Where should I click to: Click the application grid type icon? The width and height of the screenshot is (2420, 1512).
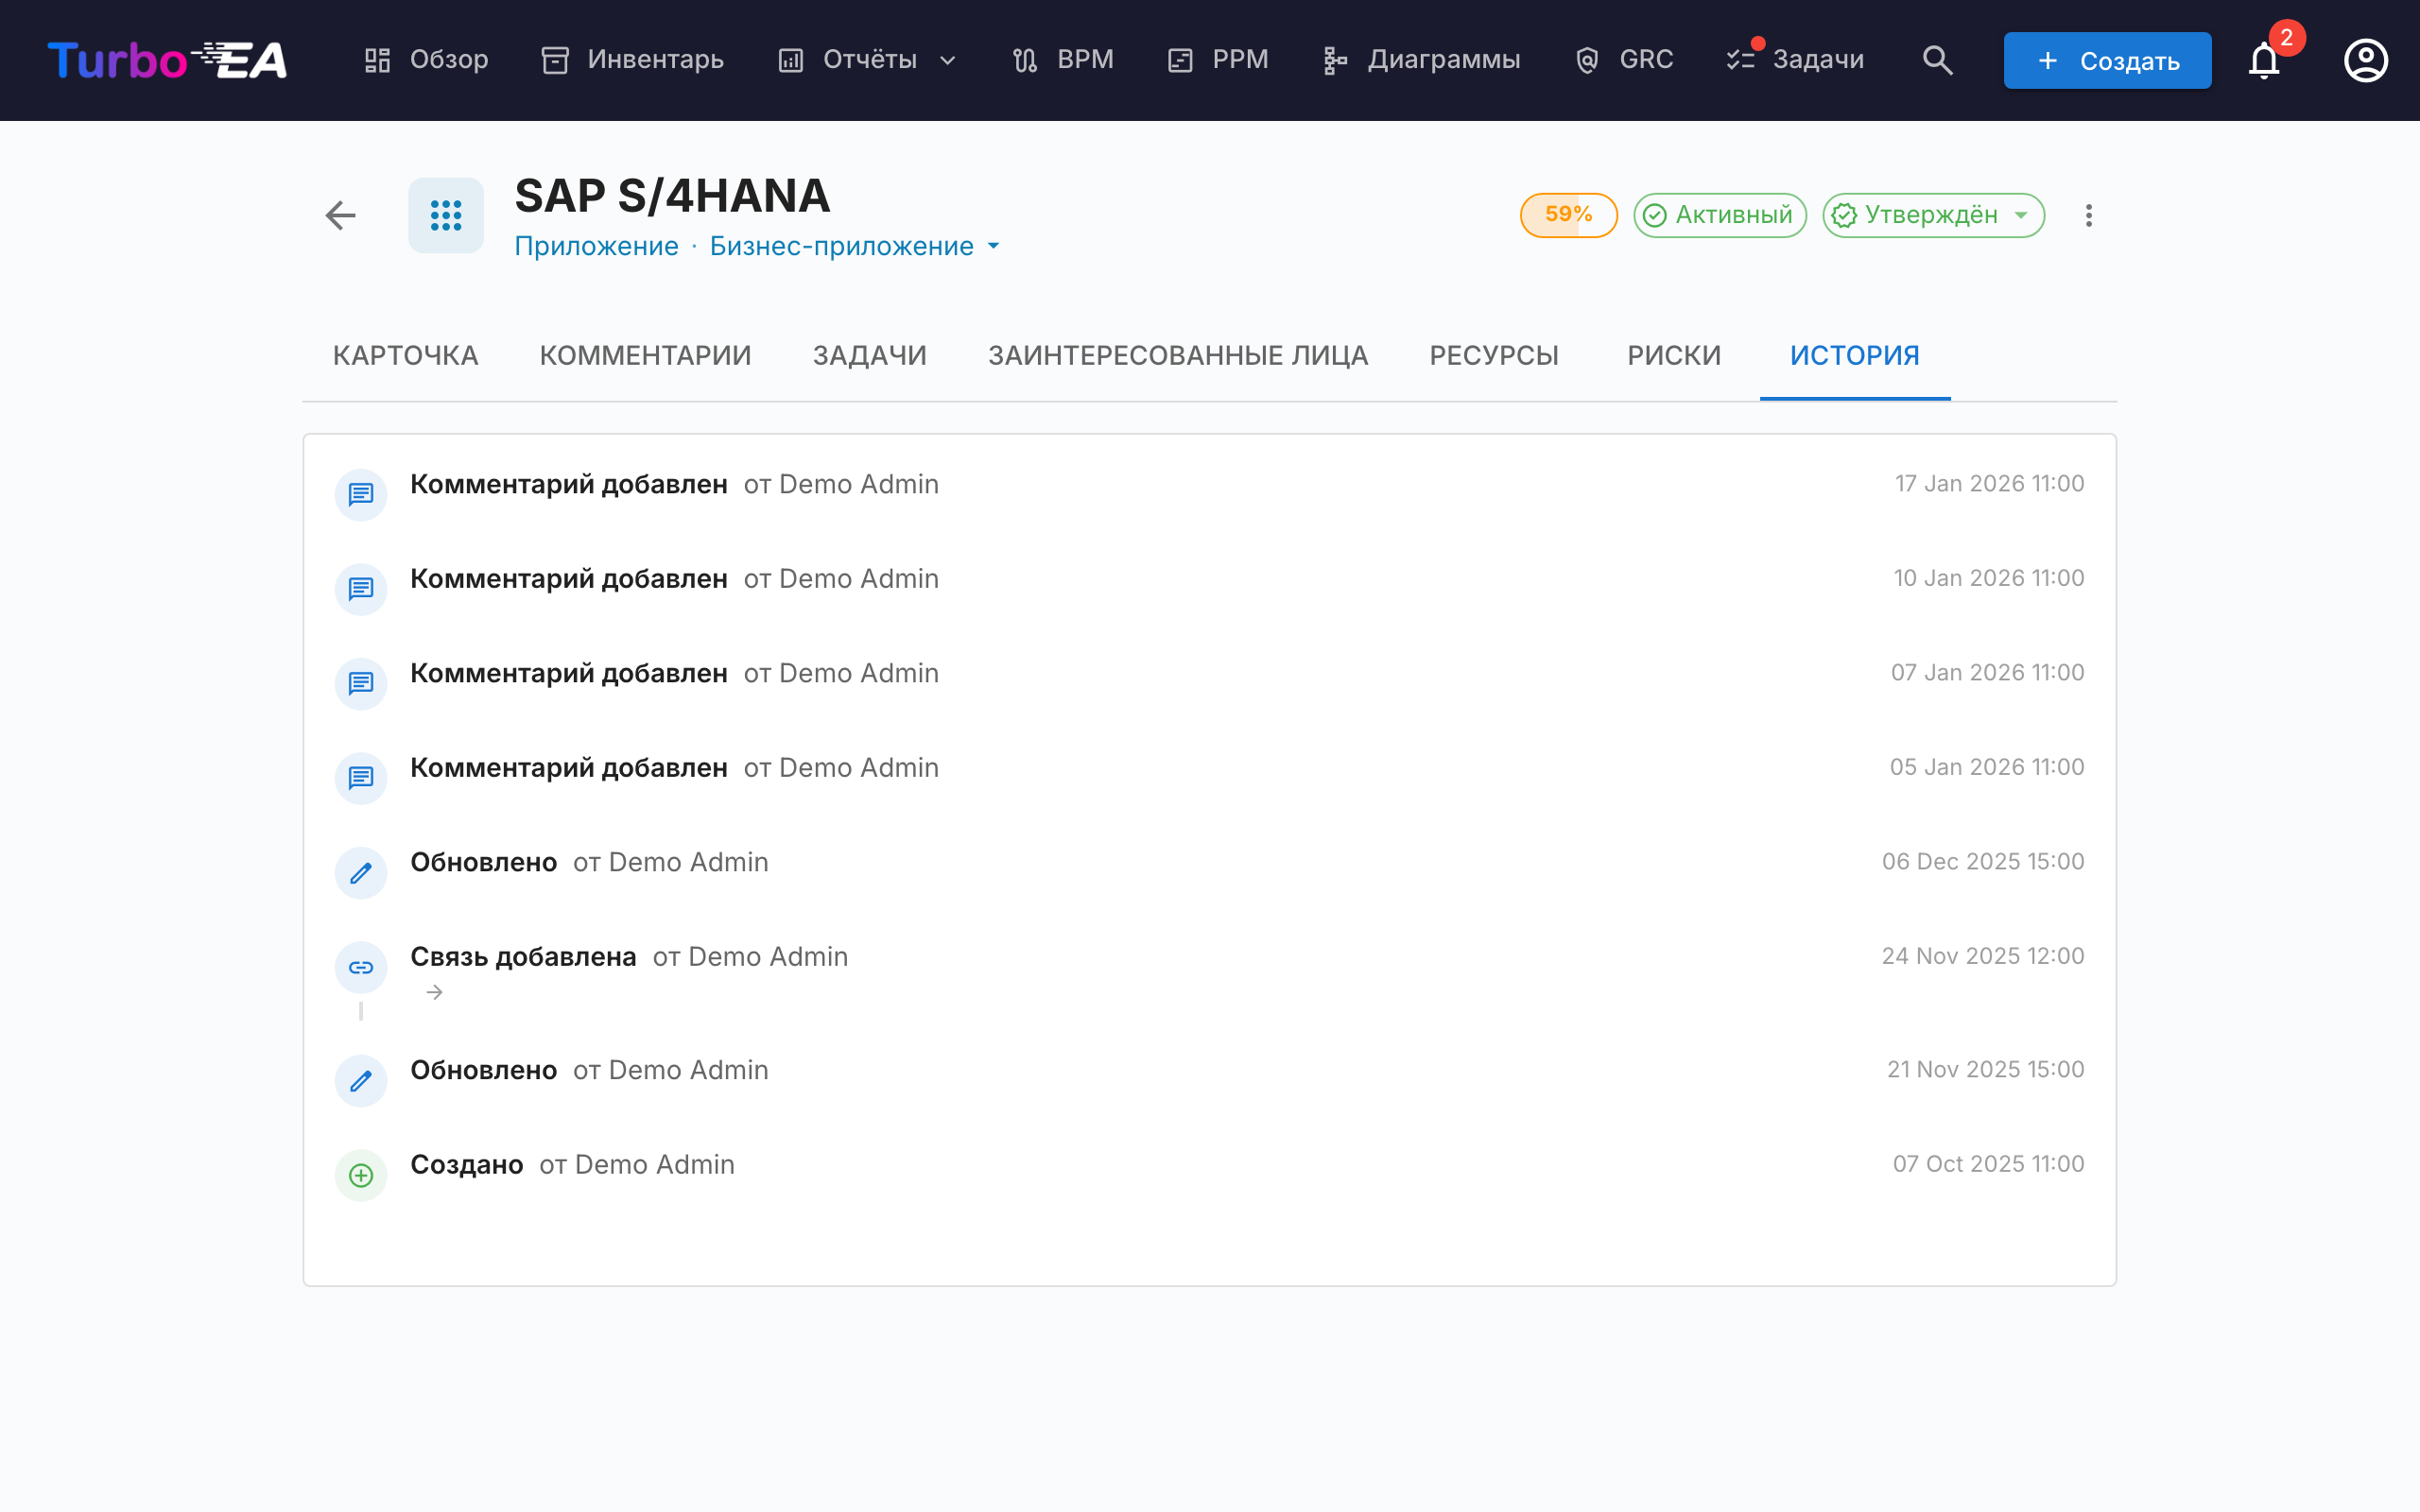446,215
